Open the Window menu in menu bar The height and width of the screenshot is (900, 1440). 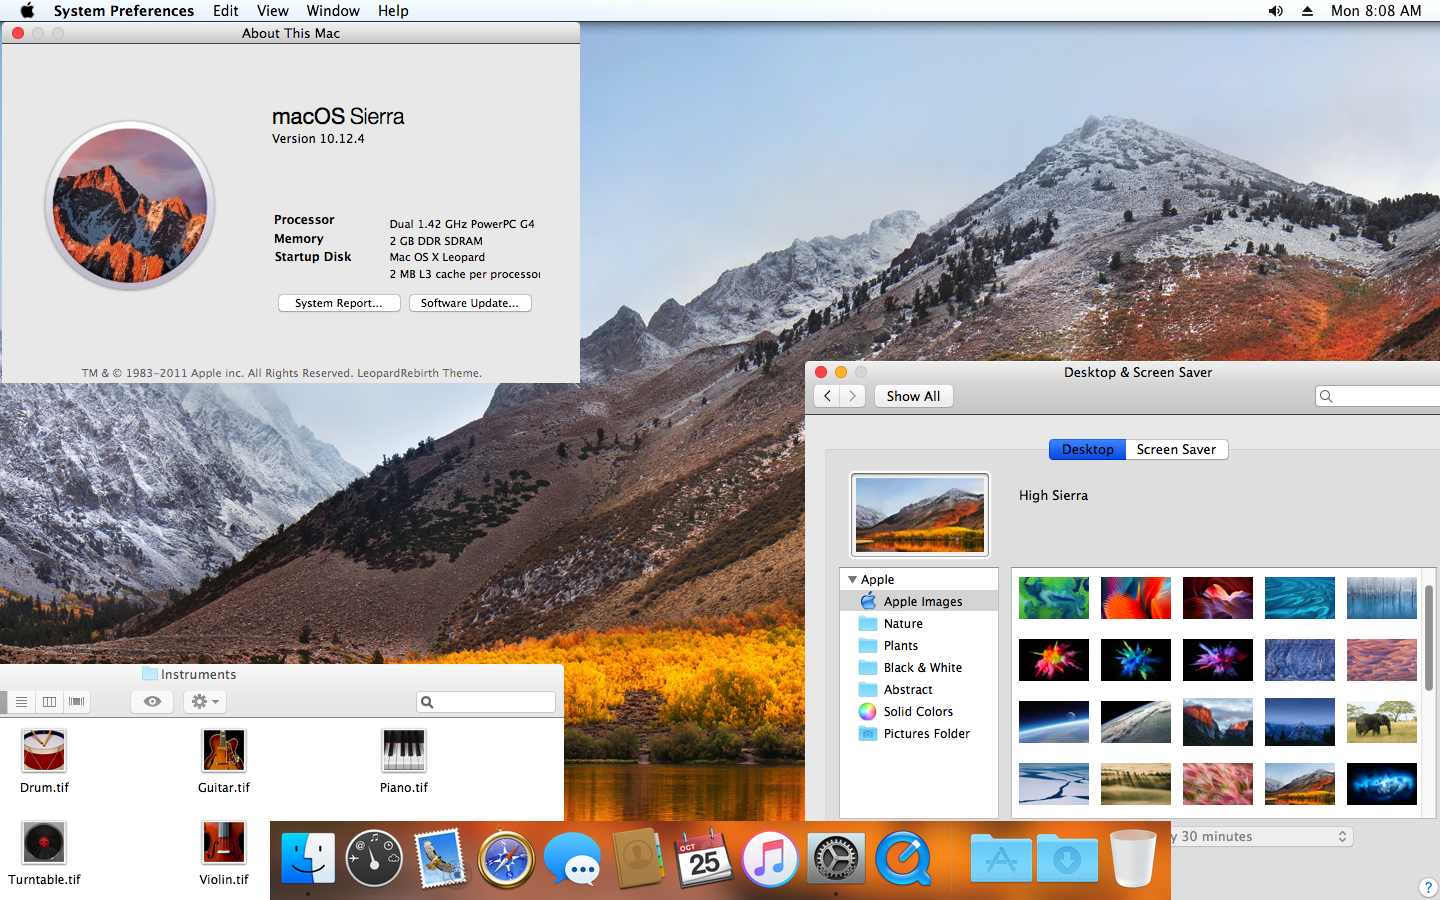(333, 11)
